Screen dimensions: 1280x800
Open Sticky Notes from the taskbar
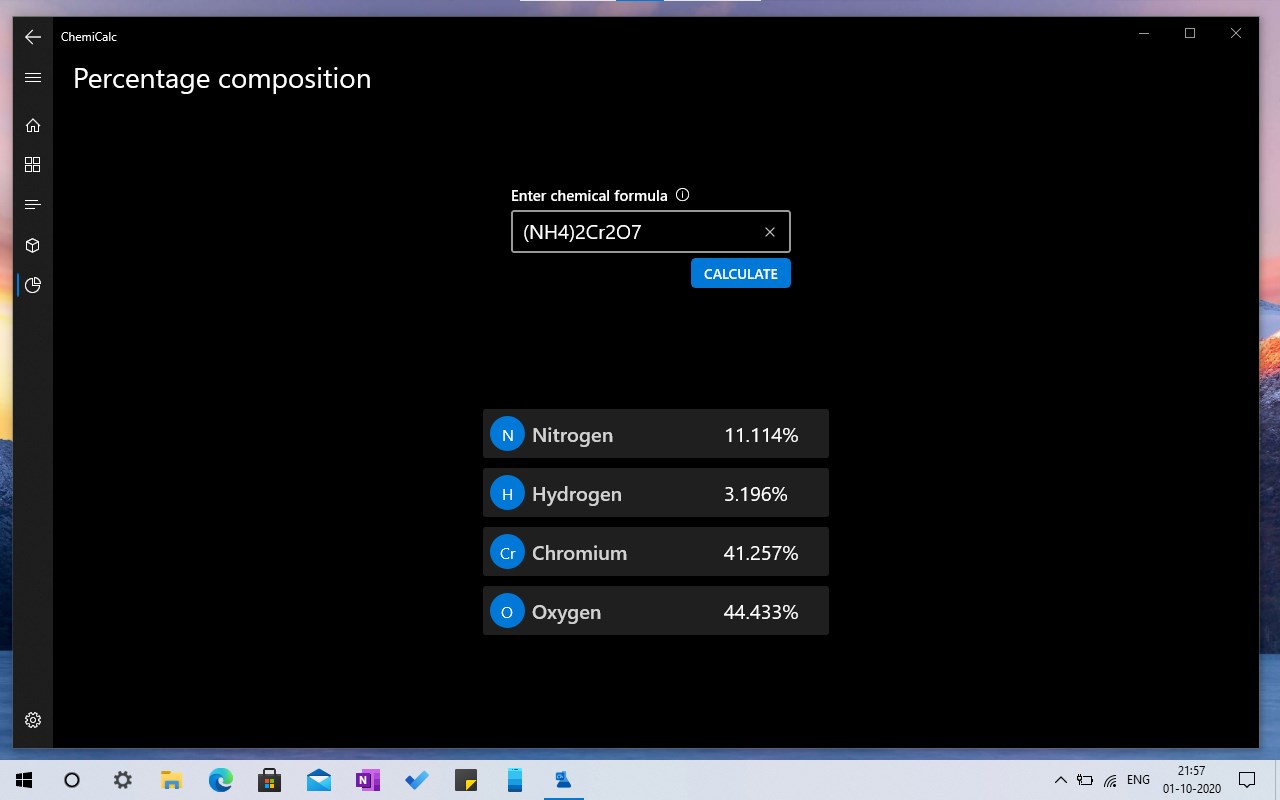(x=465, y=780)
